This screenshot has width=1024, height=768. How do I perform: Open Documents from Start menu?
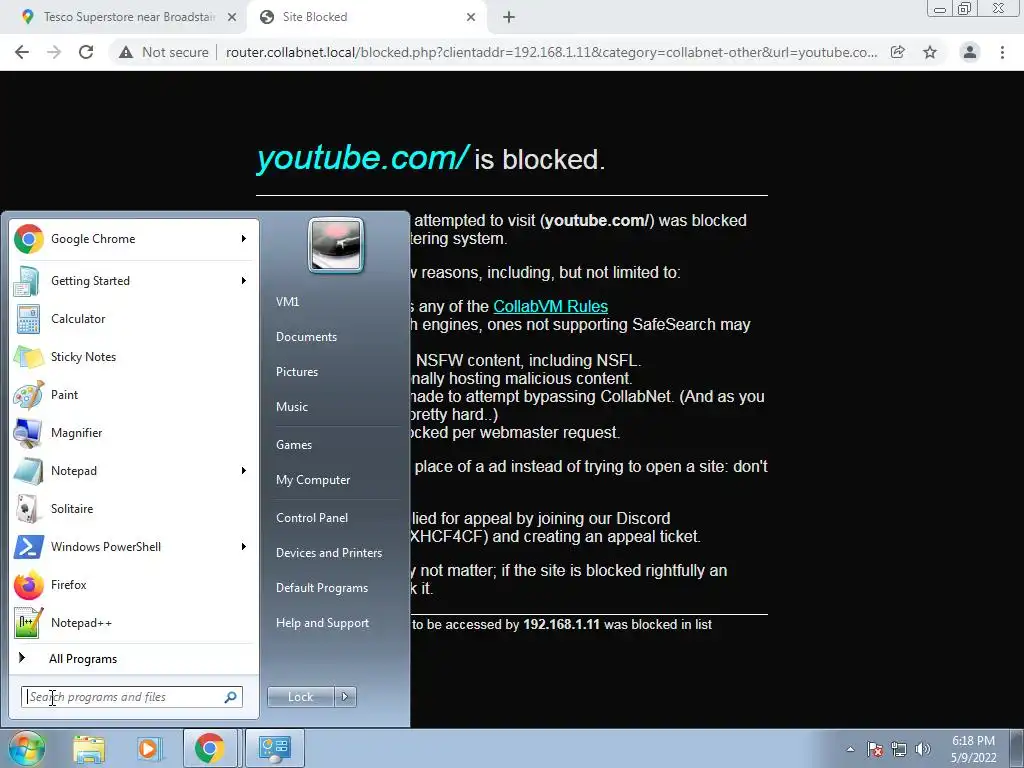click(x=306, y=337)
